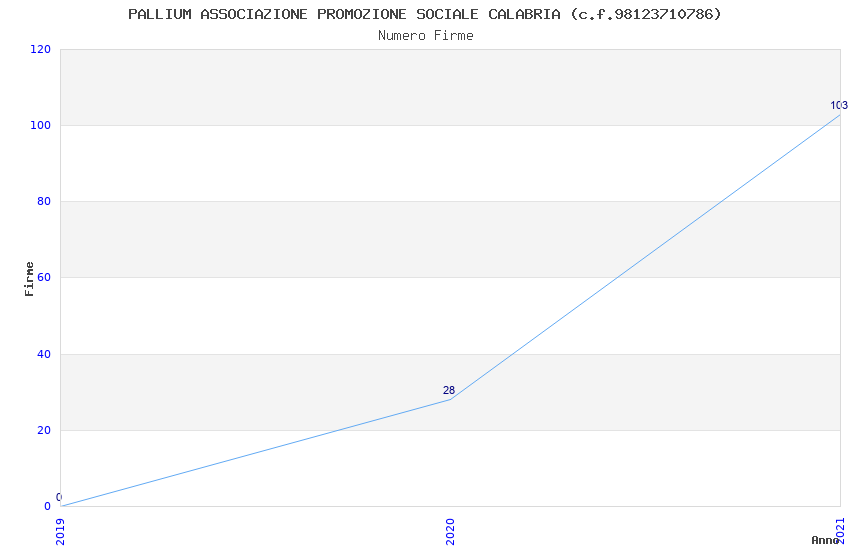The width and height of the screenshot is (850, 550).
Task: Select the y-axis label 40
Action: point(44,354)
